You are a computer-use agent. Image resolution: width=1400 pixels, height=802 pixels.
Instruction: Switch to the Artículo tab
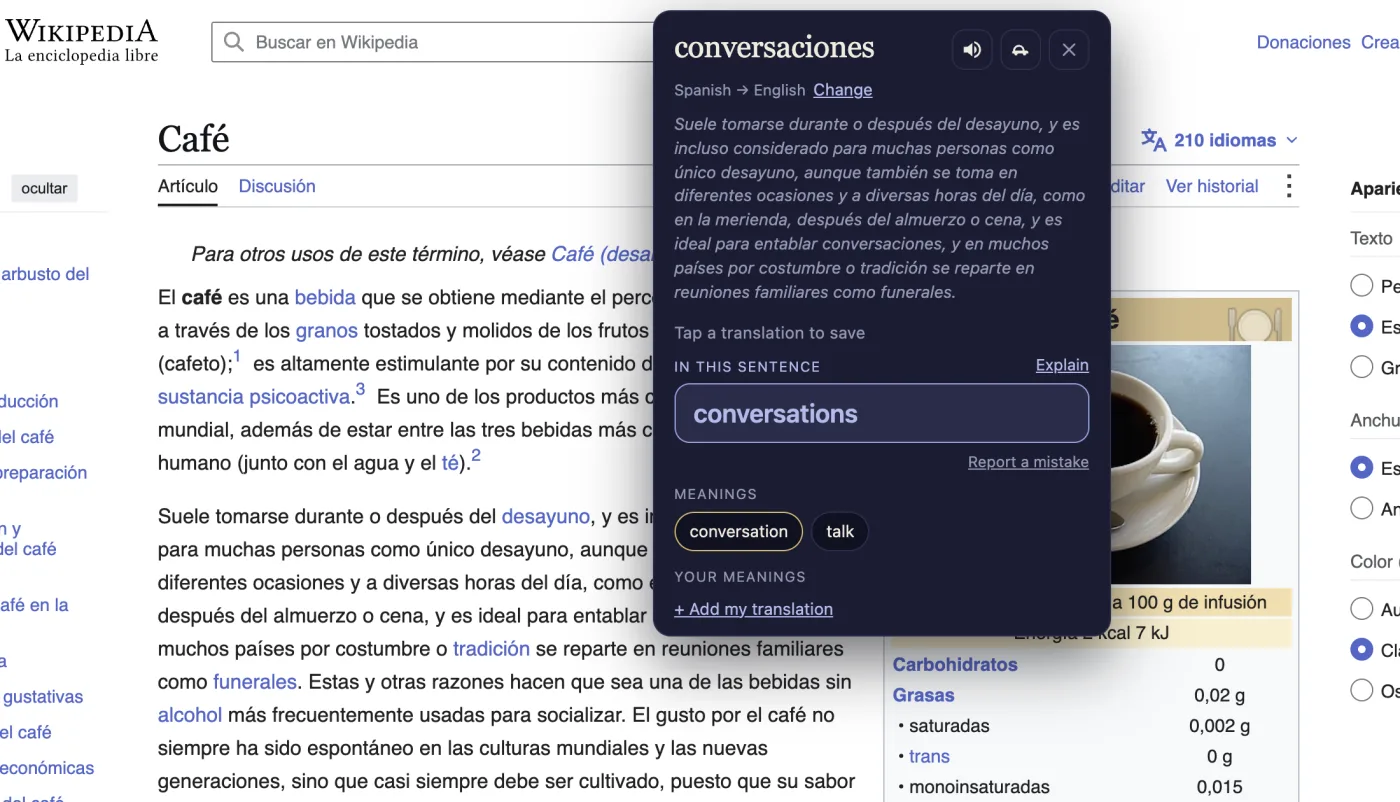coord(188,186)
